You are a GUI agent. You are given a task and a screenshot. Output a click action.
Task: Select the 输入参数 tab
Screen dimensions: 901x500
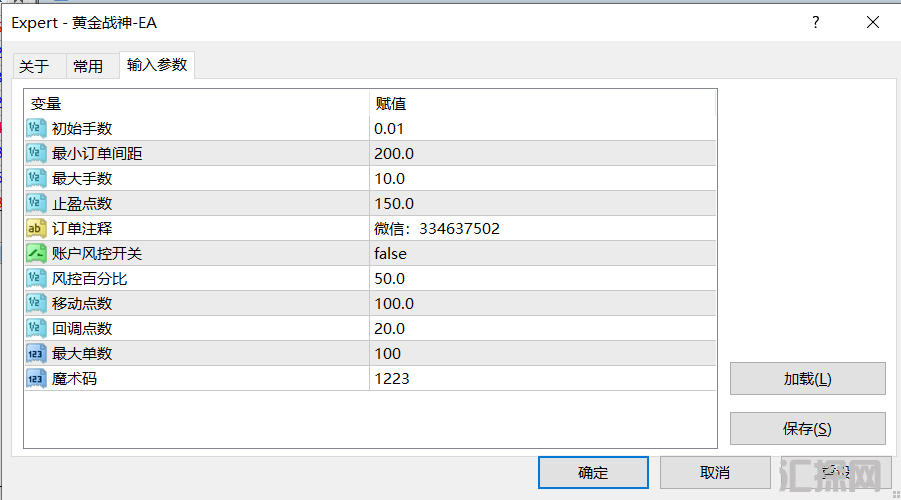coord(157,65)
